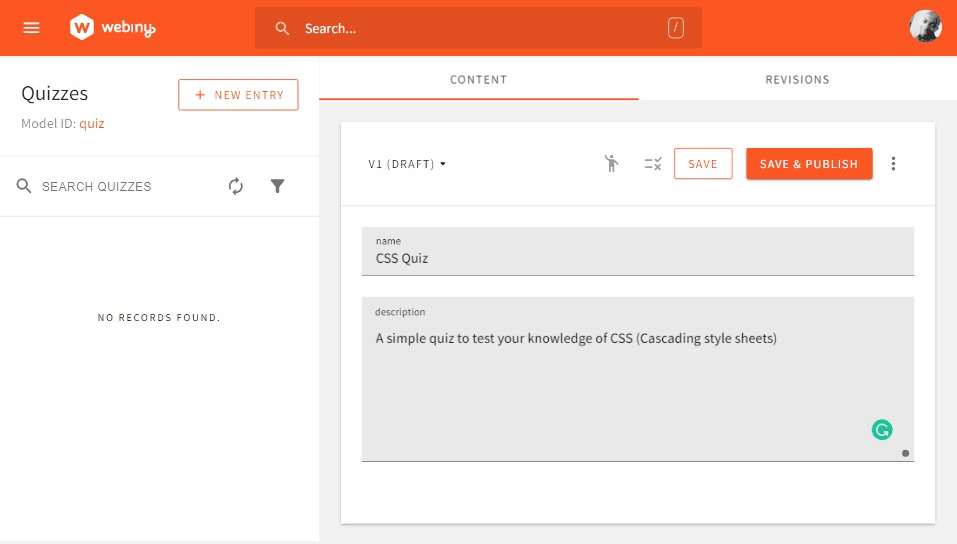Click into the name field
This screenshot has width=957, height=544.
point(637,258)
